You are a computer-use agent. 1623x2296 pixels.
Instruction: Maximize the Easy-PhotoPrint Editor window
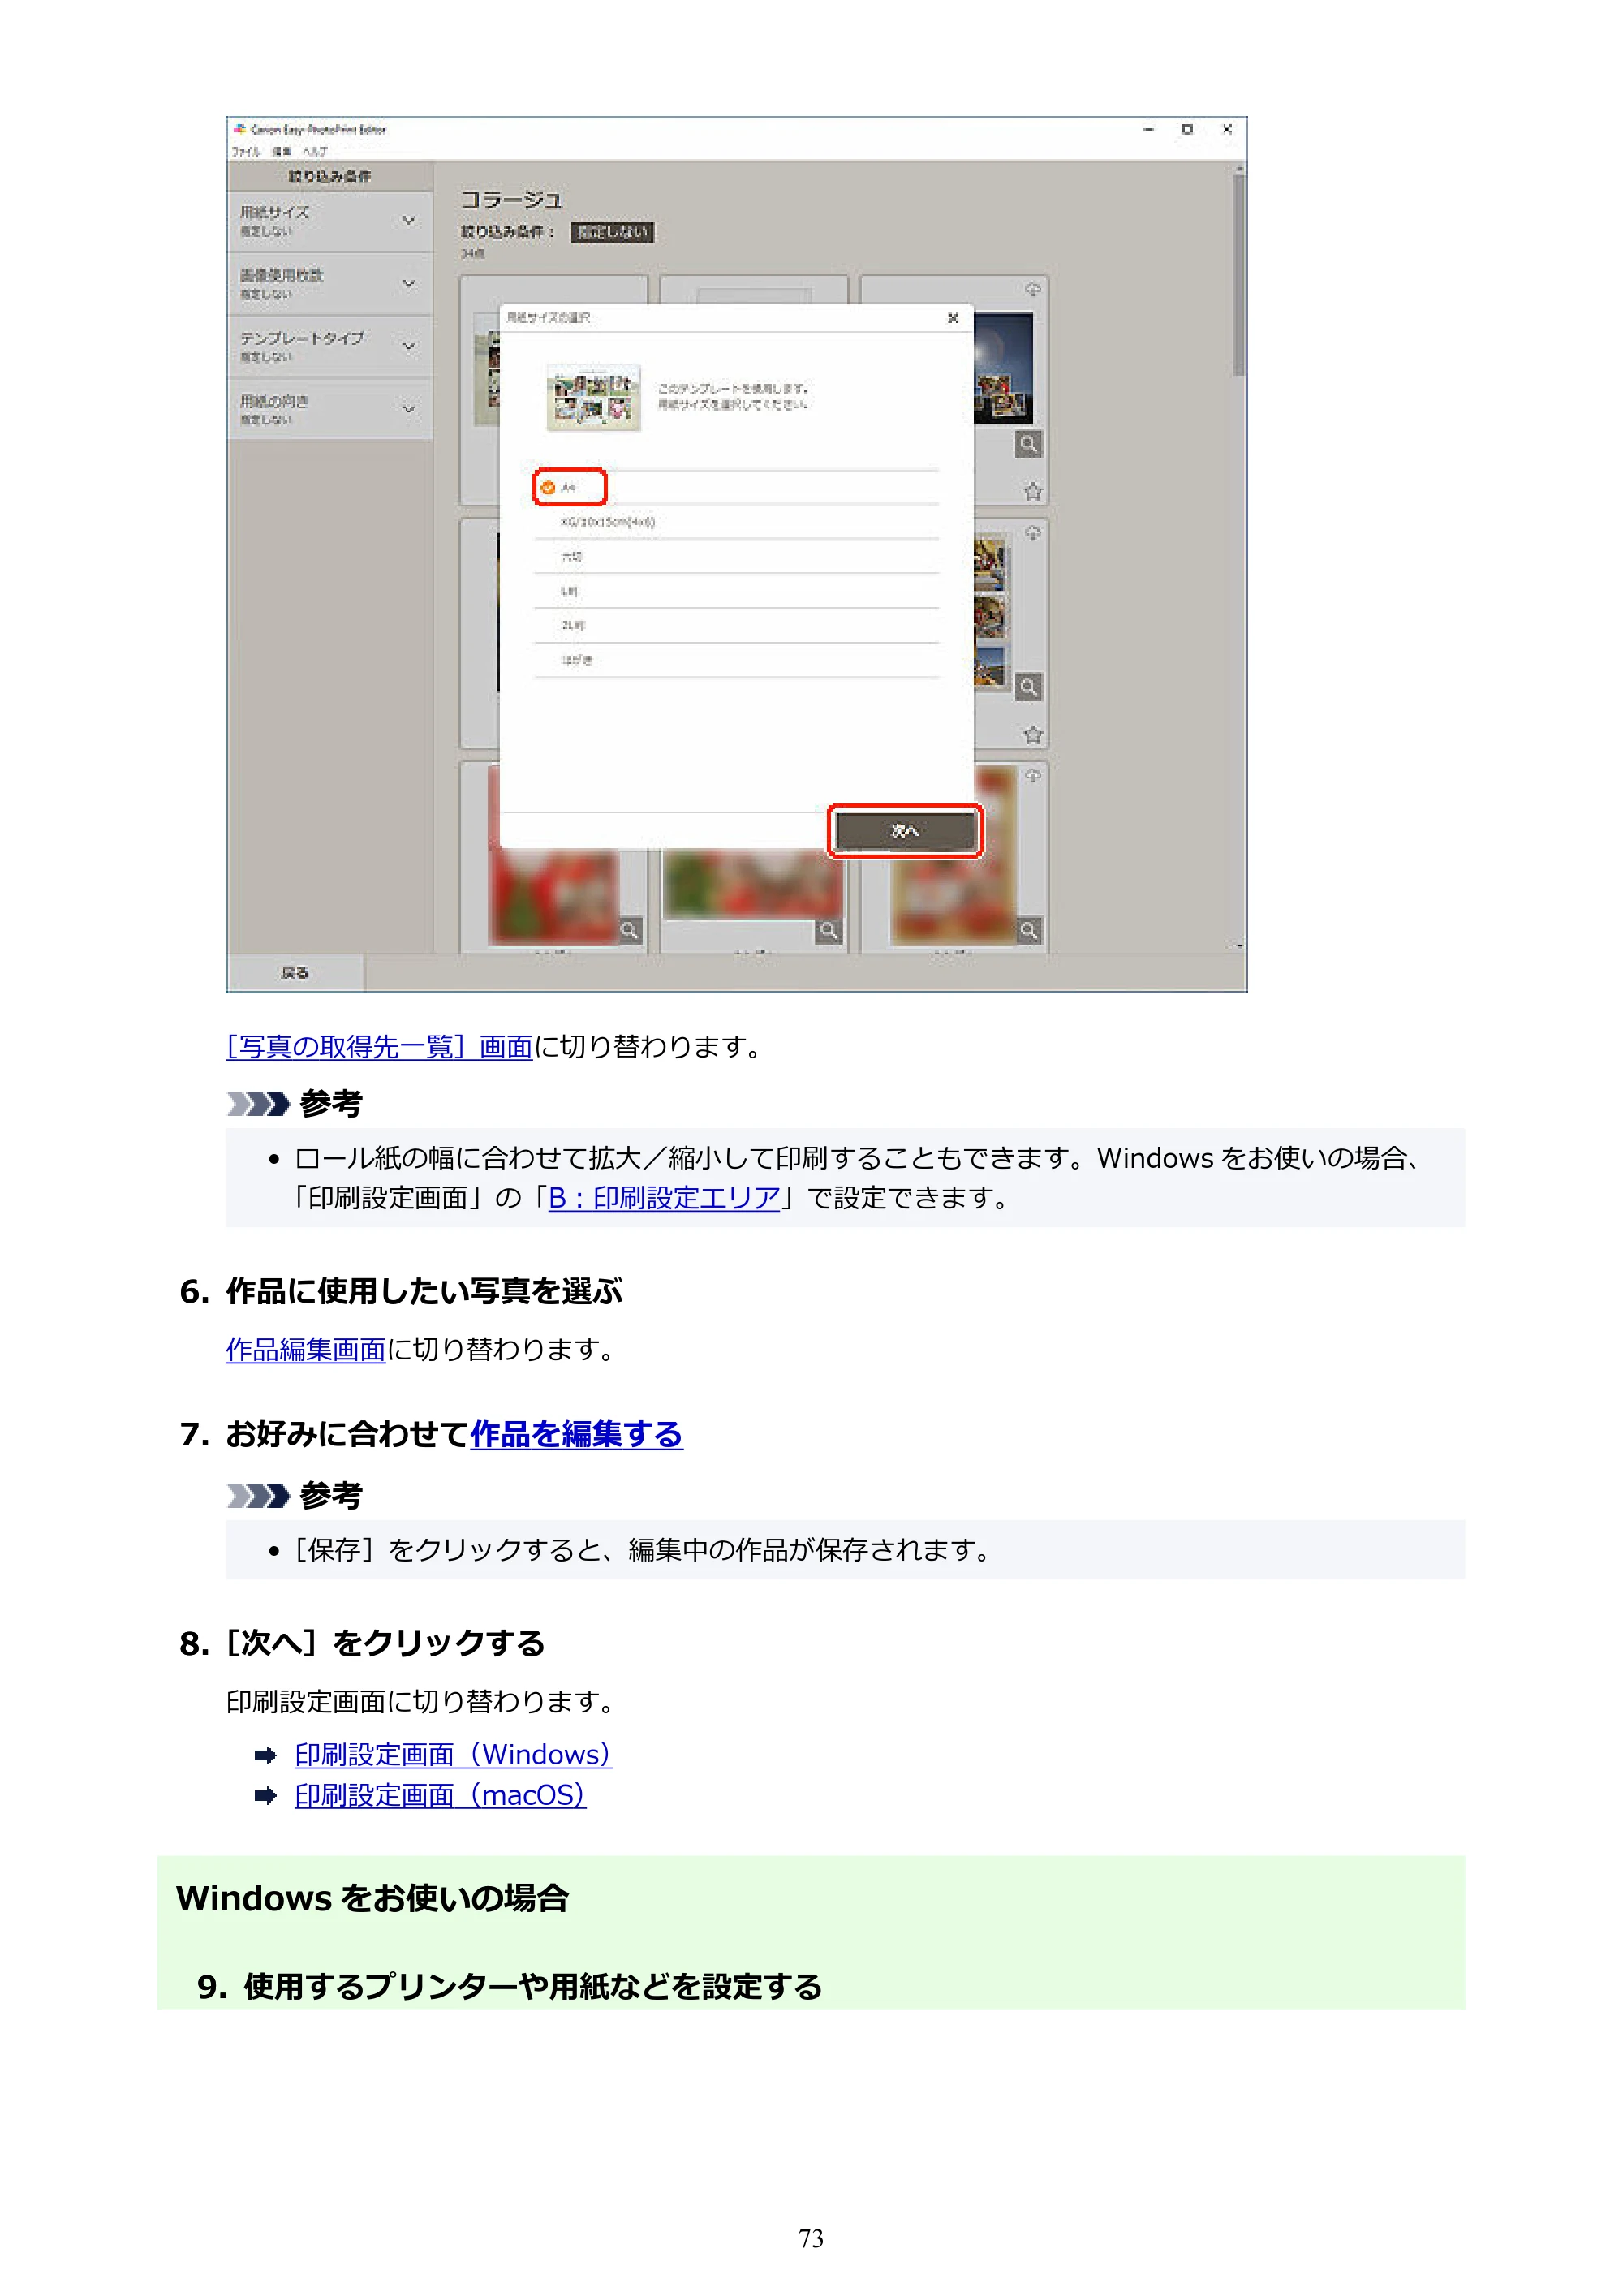coord(1187,129)
